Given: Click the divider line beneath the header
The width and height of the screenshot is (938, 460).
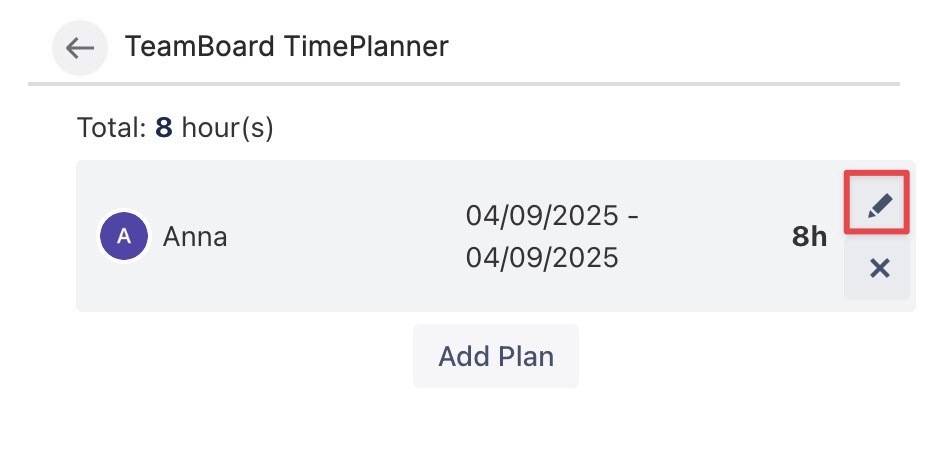Looking at the screenshot, I should (464, 83).
